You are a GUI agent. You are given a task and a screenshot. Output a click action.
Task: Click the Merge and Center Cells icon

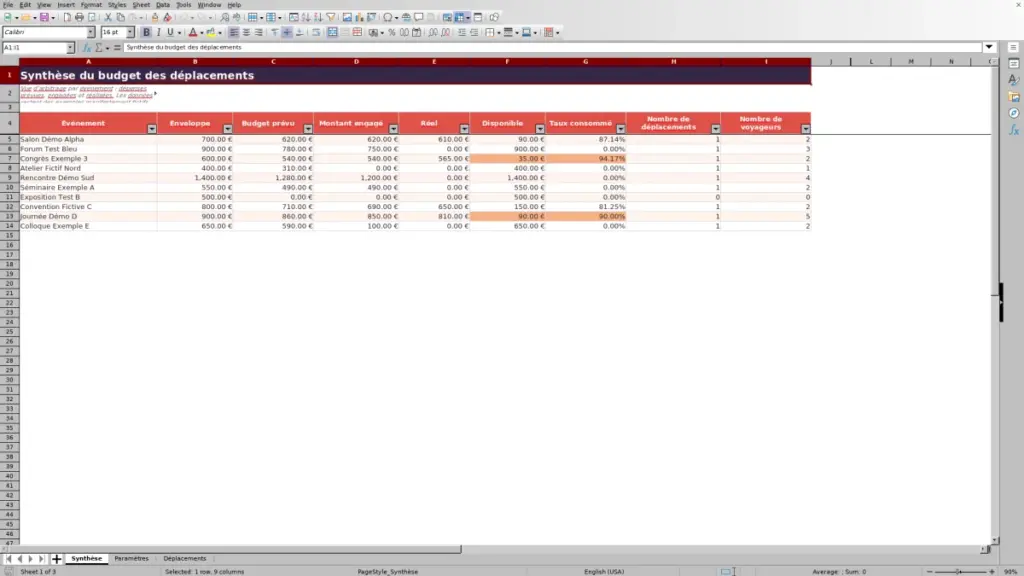(332, 33)
